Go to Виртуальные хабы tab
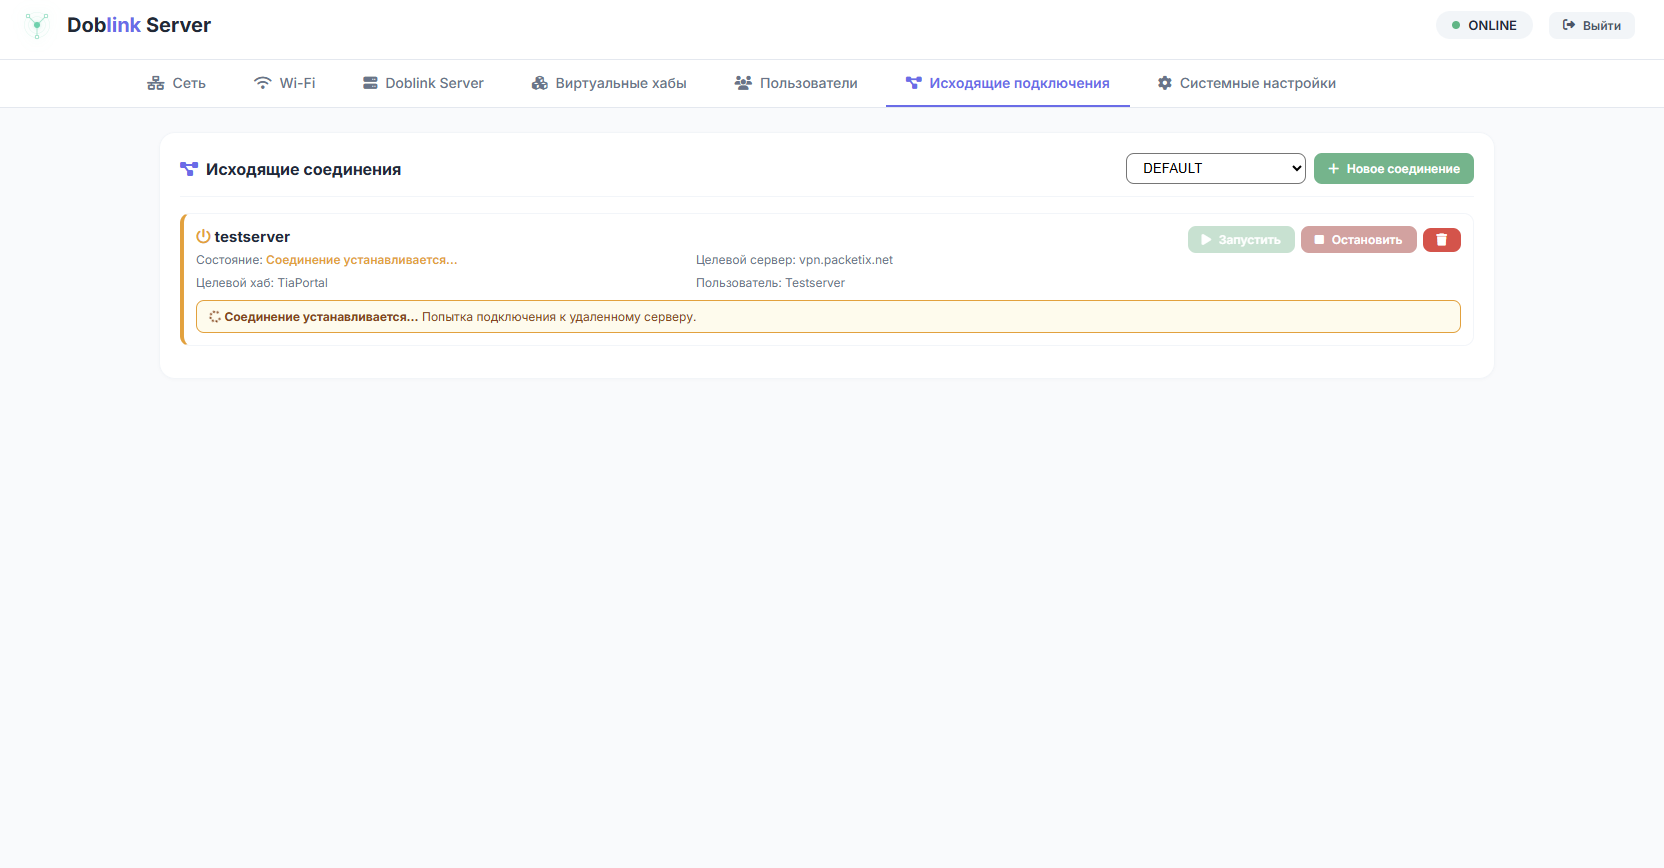The width and height of the screenshot is (1664, 868). 609,83
